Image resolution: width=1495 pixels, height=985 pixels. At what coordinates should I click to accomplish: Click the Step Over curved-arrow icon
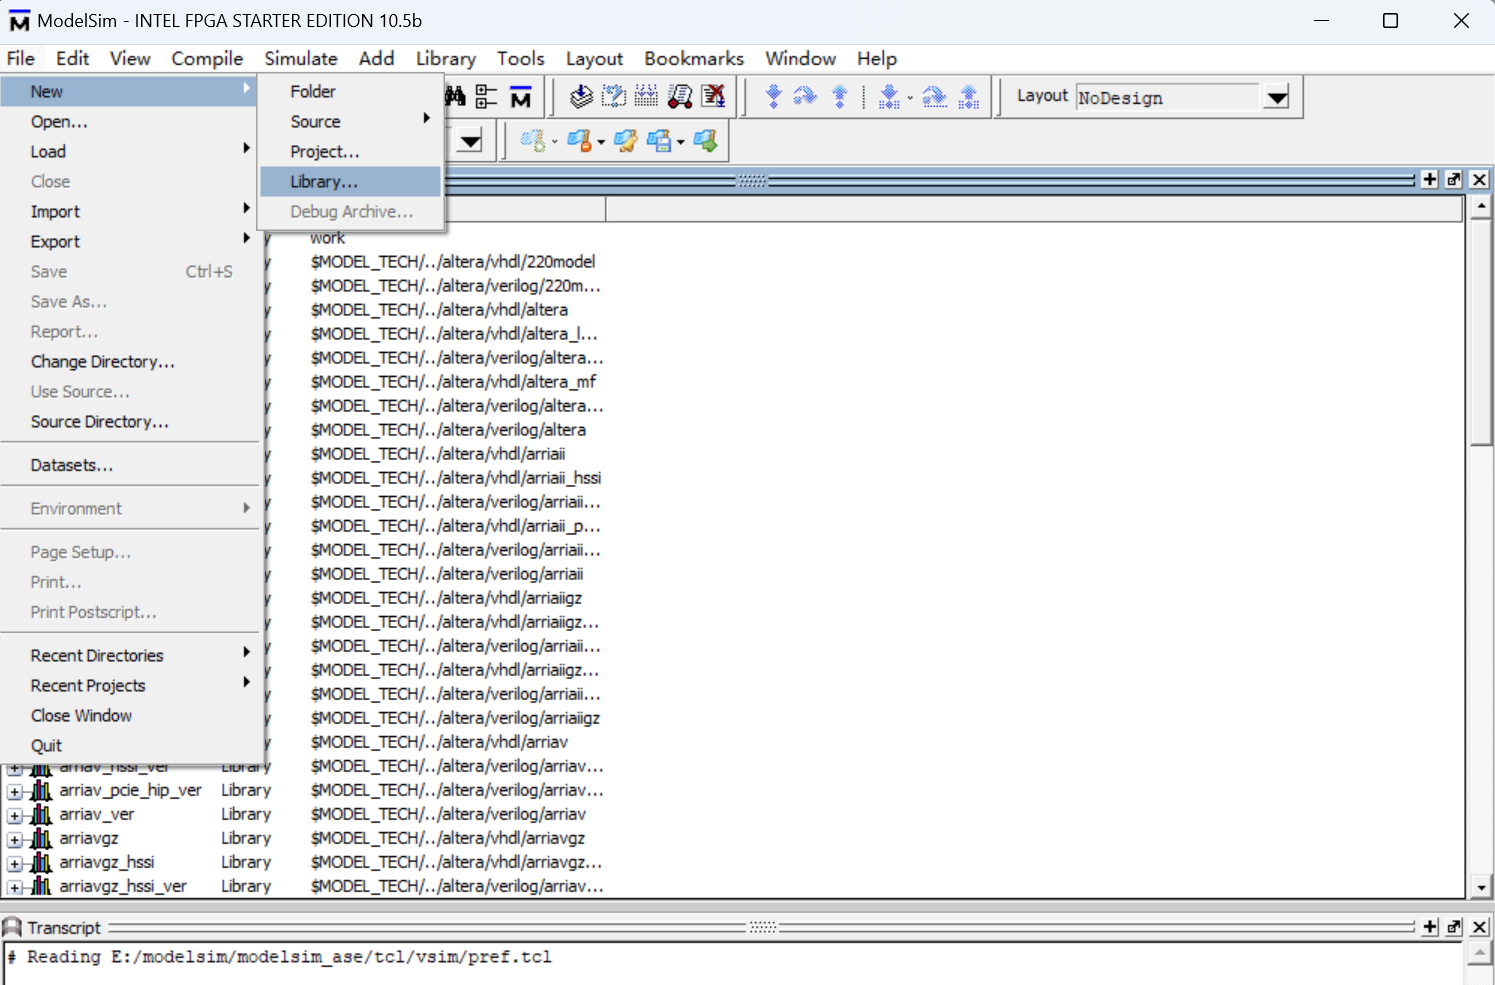coord(805,96)
